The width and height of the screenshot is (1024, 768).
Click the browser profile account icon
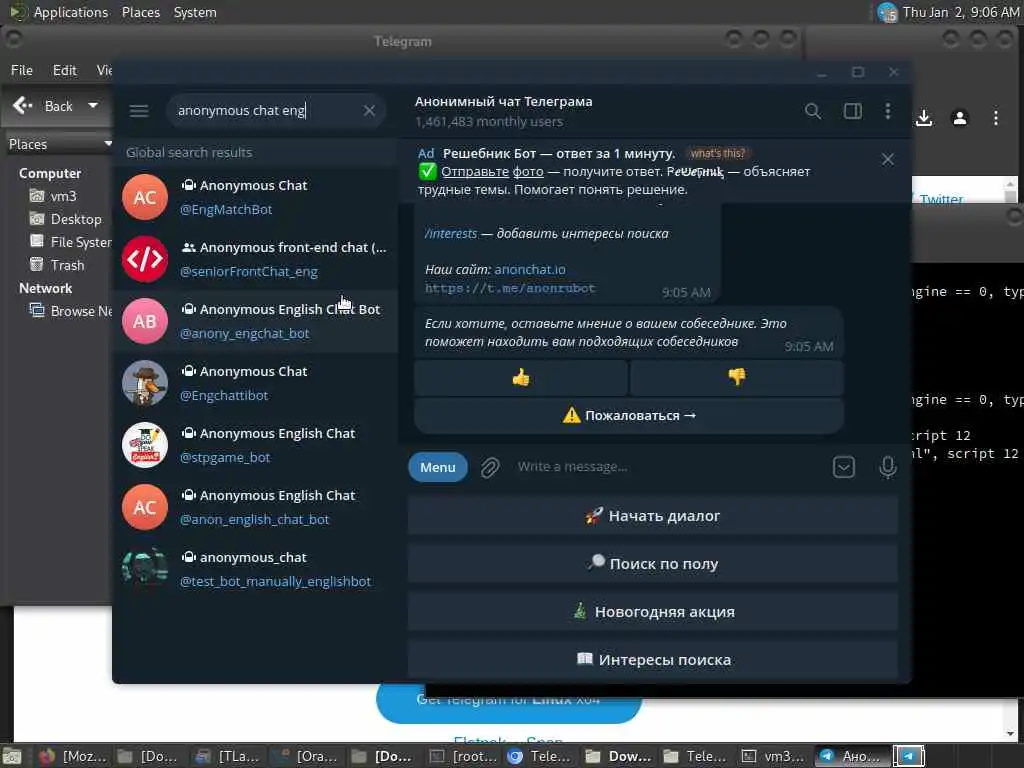pos(959,118)
